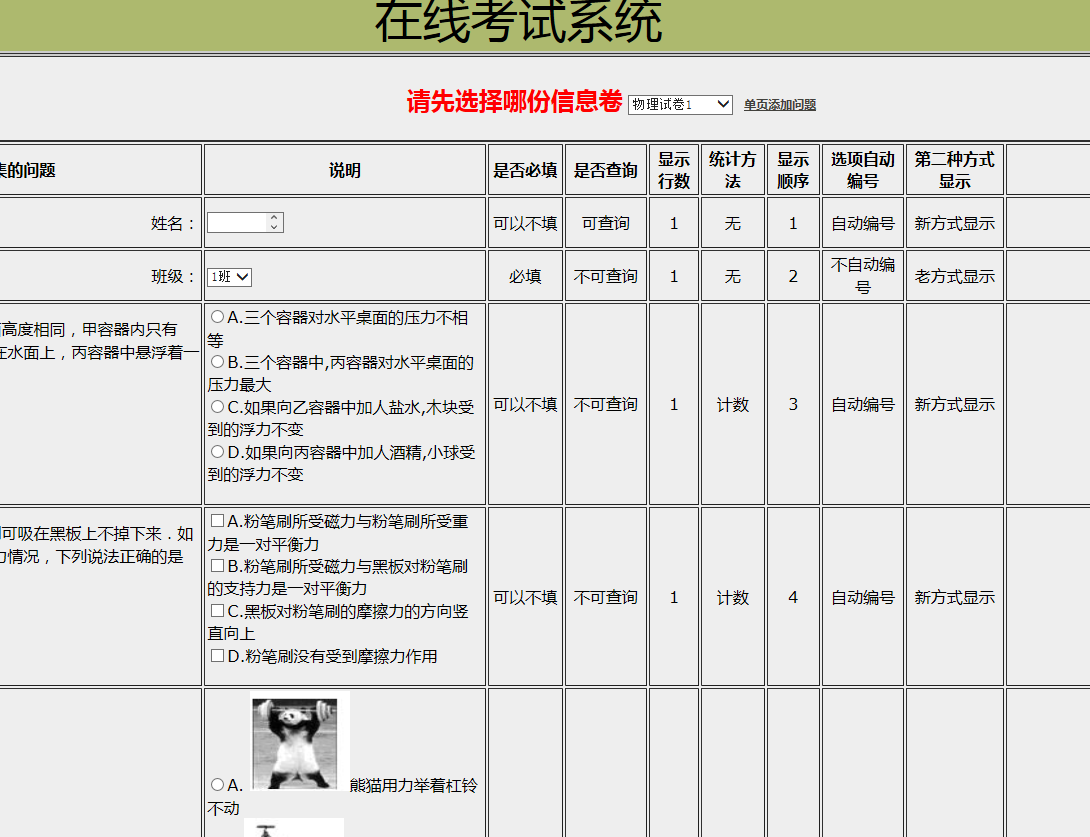Click the 是否必填 column header
1090x837 pixels.
tap(526, 170)
